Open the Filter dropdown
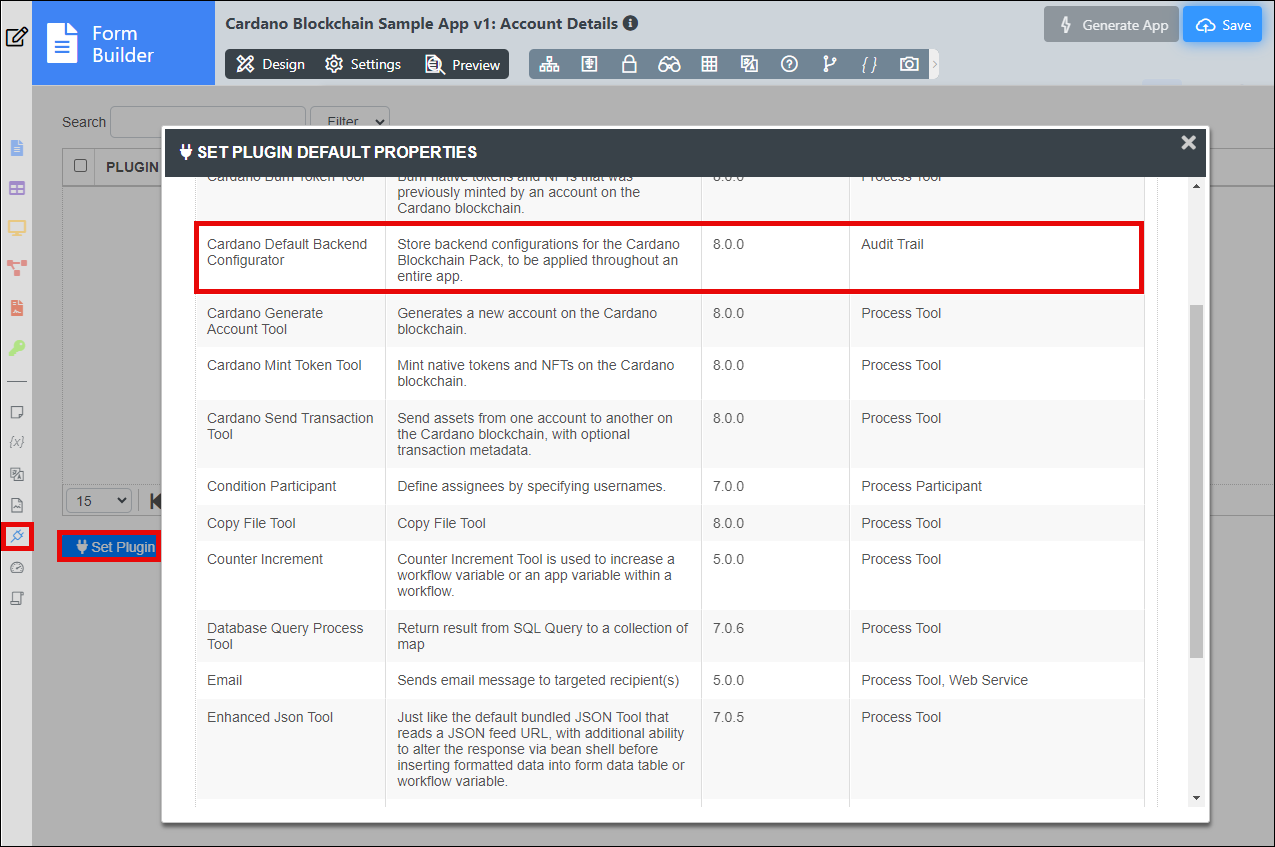The image size is (1275, 847). [350, 121]
